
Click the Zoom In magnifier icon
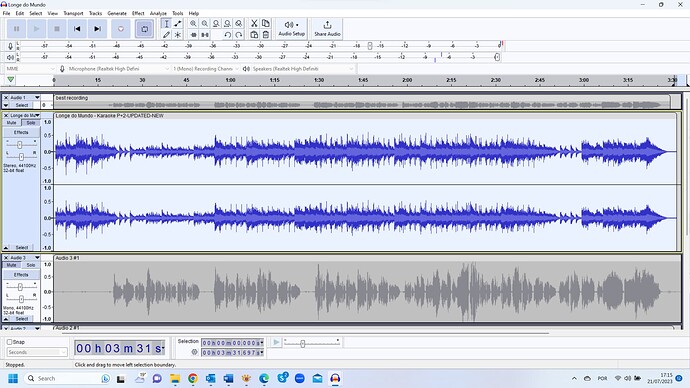pos(193,24)
